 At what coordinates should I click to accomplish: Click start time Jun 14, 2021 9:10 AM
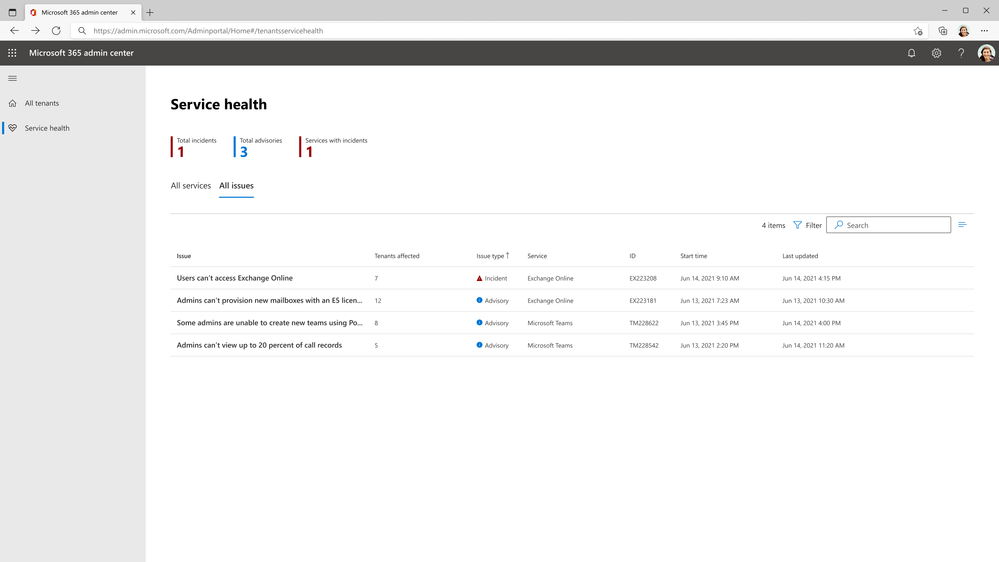[x=709, y=278]
